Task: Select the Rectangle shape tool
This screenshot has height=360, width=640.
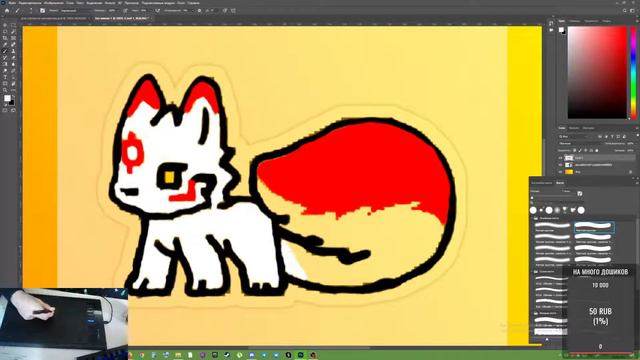Action: point(5,84)
